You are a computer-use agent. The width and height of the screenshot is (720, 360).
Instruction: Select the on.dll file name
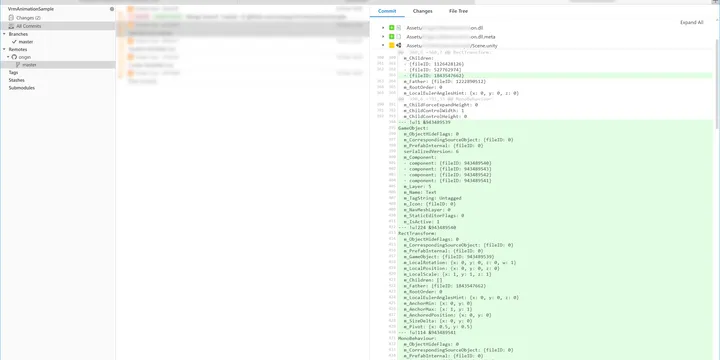tap(444, 28)
